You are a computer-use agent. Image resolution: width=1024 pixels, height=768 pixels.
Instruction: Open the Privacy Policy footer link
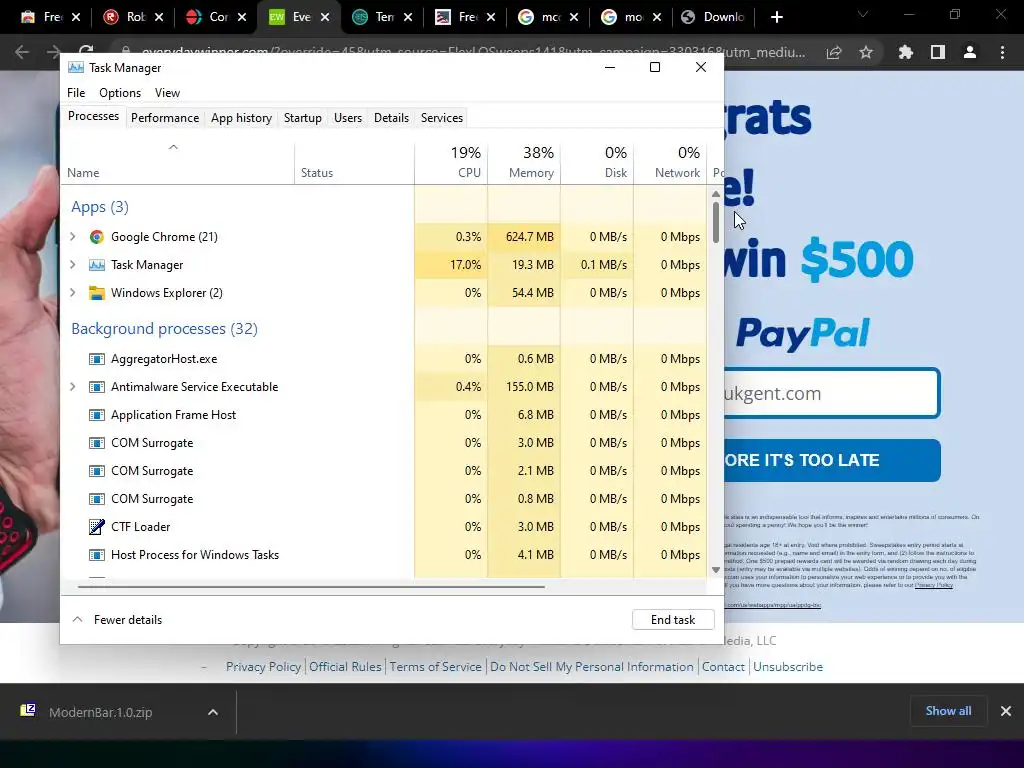263,667
